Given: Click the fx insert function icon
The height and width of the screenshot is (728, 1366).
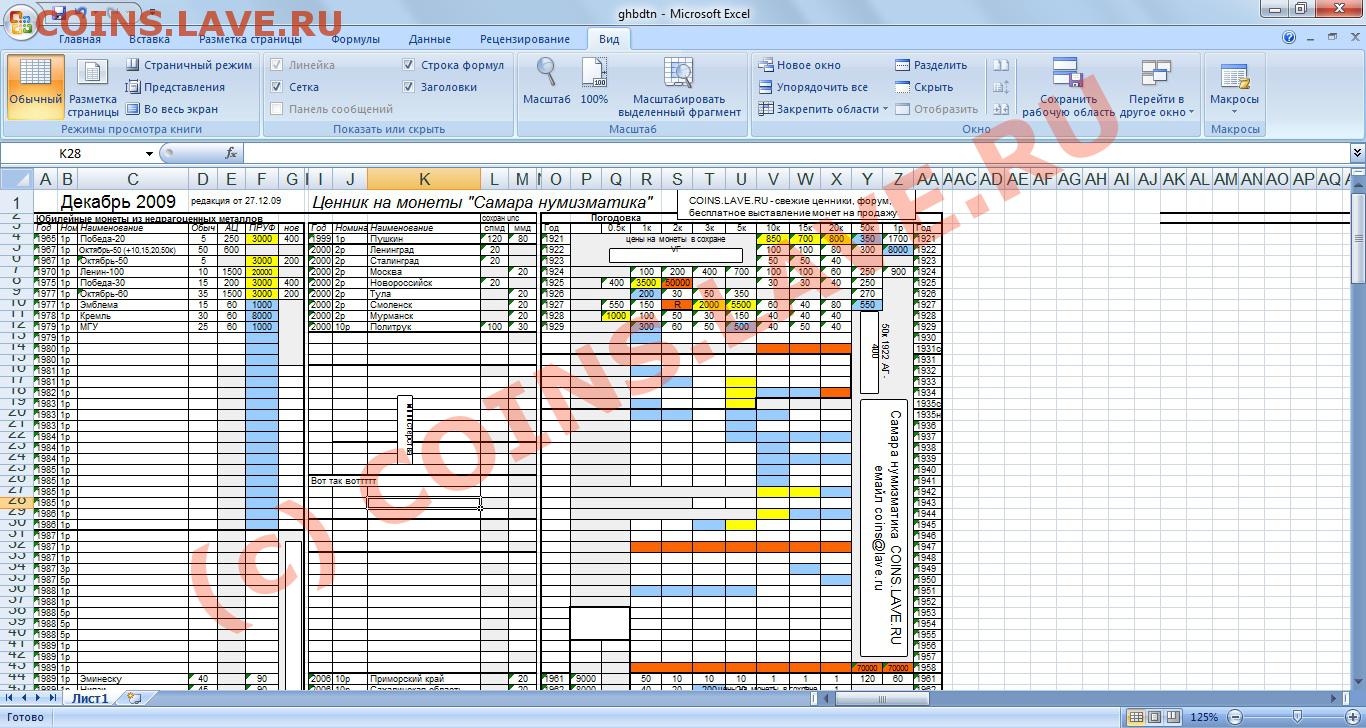Looking at the screenshot, I should pyautogui.click(x=231, y=153).
